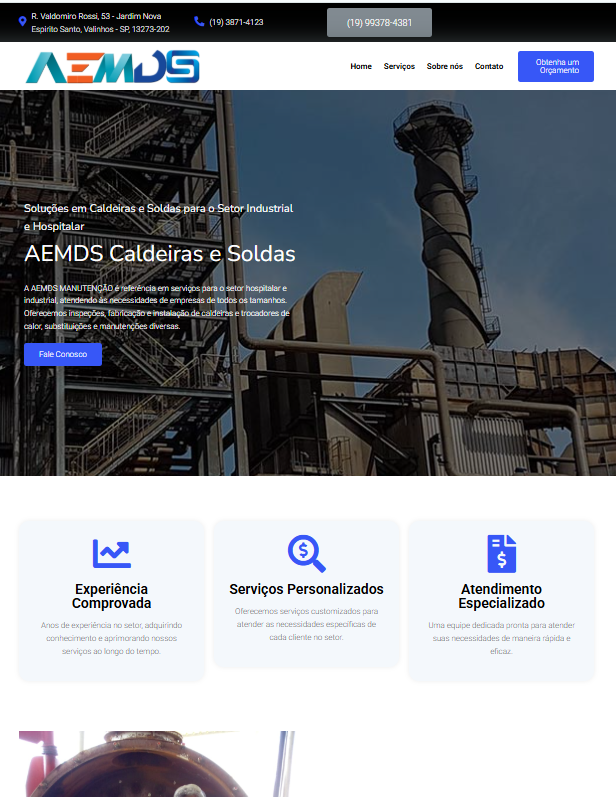
Task: Click the Experiência Comprovada card title
Action: [x=111, y=596]
